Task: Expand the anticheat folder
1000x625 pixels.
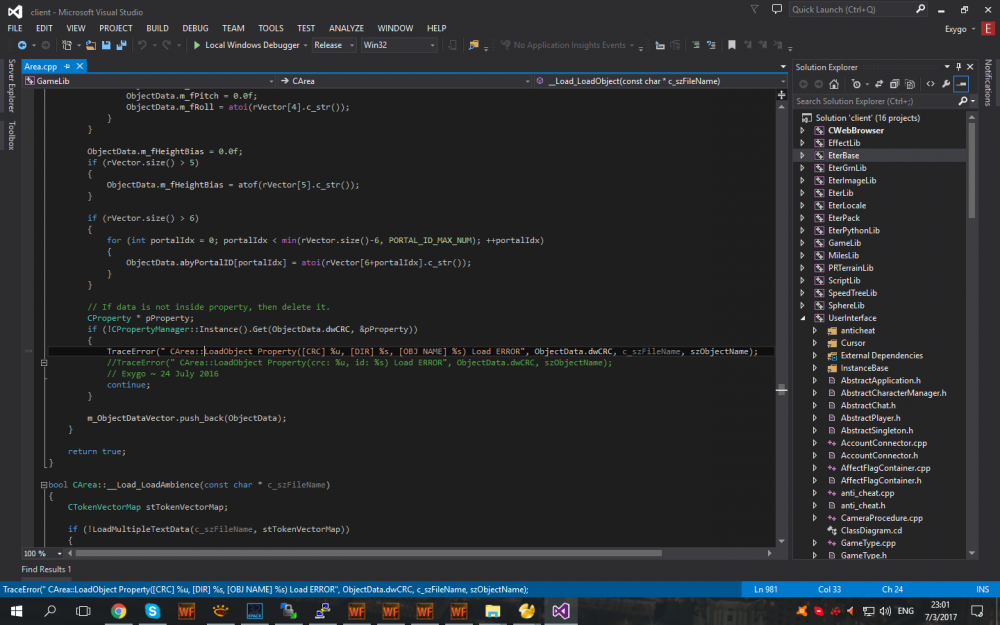Action: 814,331
